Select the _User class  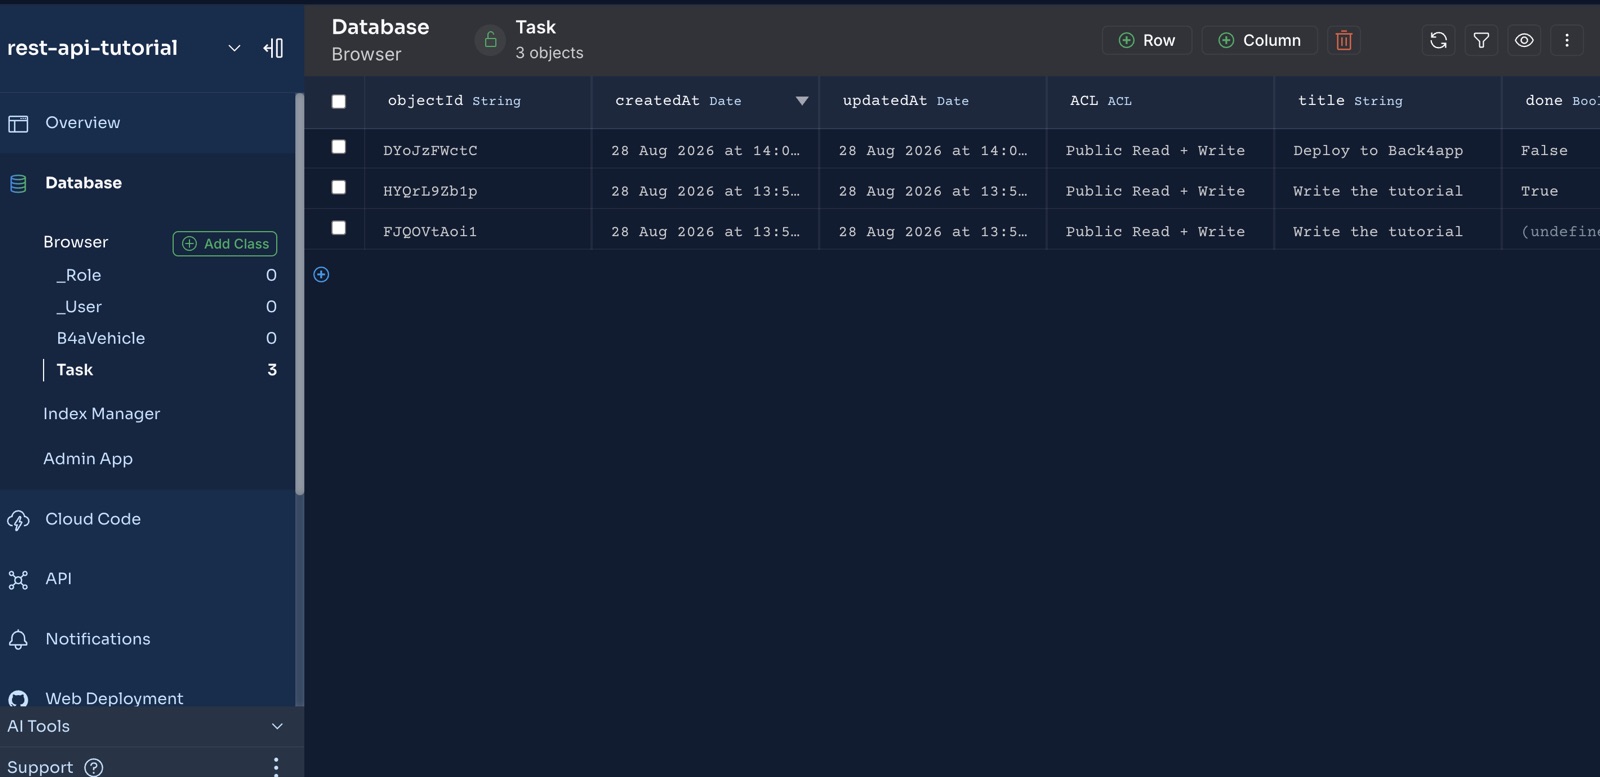point(79,307)
